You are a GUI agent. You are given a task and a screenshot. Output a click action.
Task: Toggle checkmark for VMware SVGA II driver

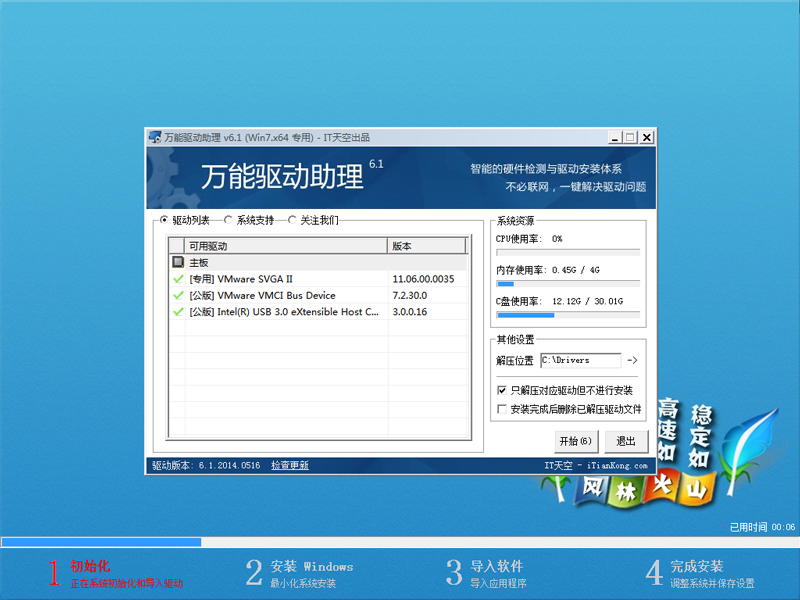point(178,279)
